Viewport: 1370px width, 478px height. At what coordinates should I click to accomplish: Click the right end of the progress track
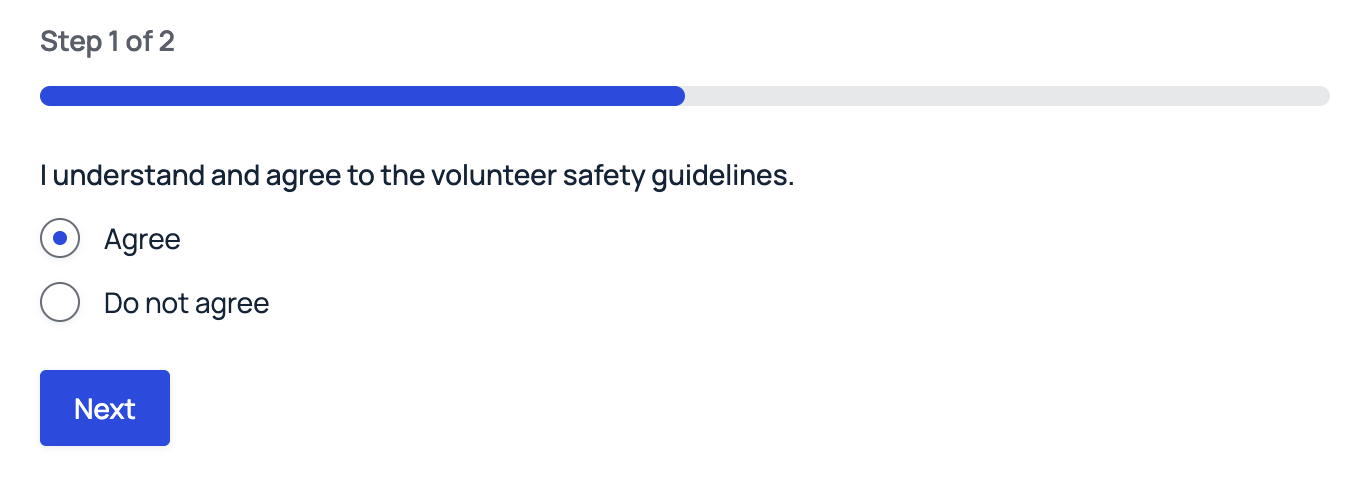[1320, 96]
